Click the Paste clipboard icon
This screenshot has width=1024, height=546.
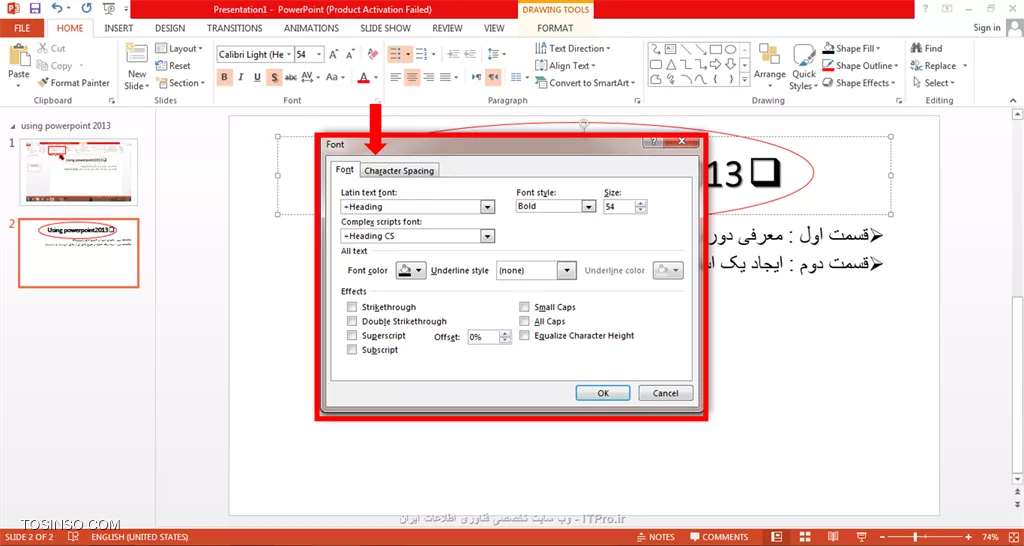point(19,56)
